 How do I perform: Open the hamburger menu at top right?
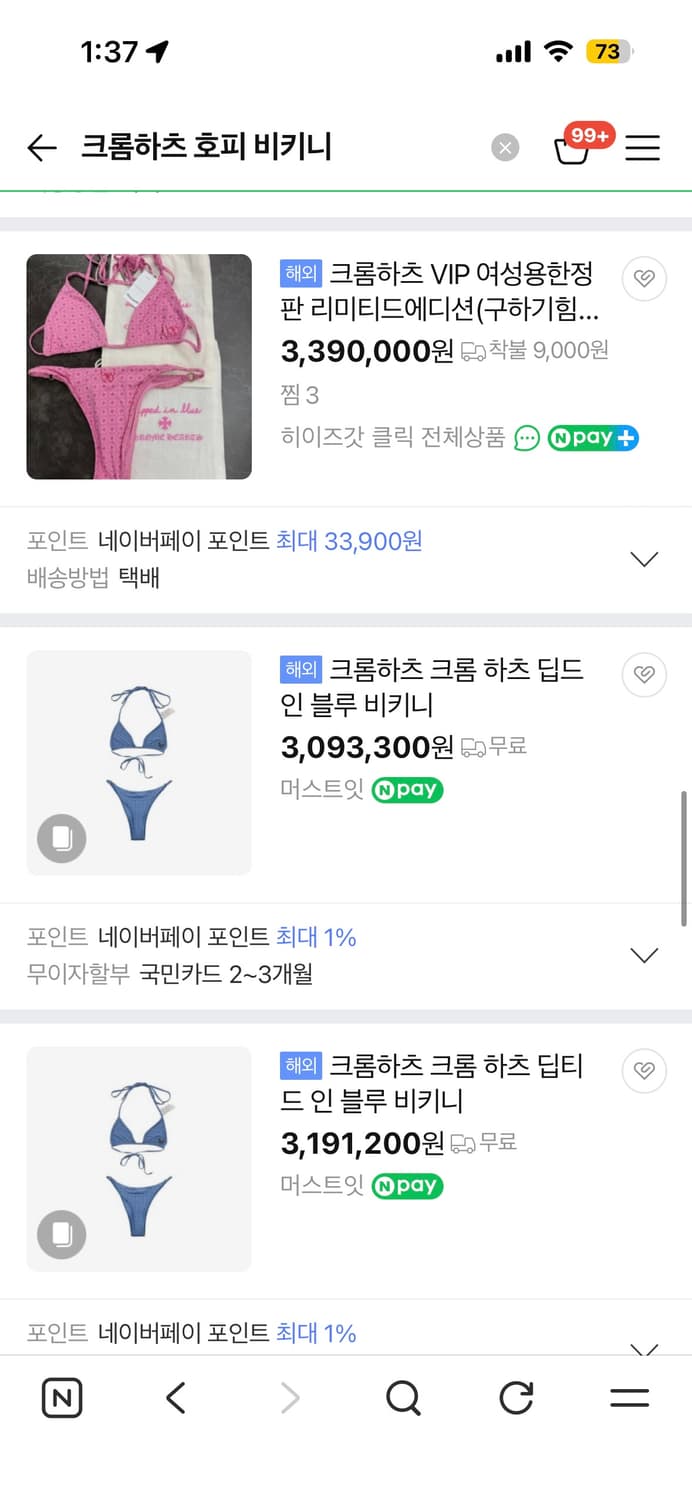[x=643, y=148]
